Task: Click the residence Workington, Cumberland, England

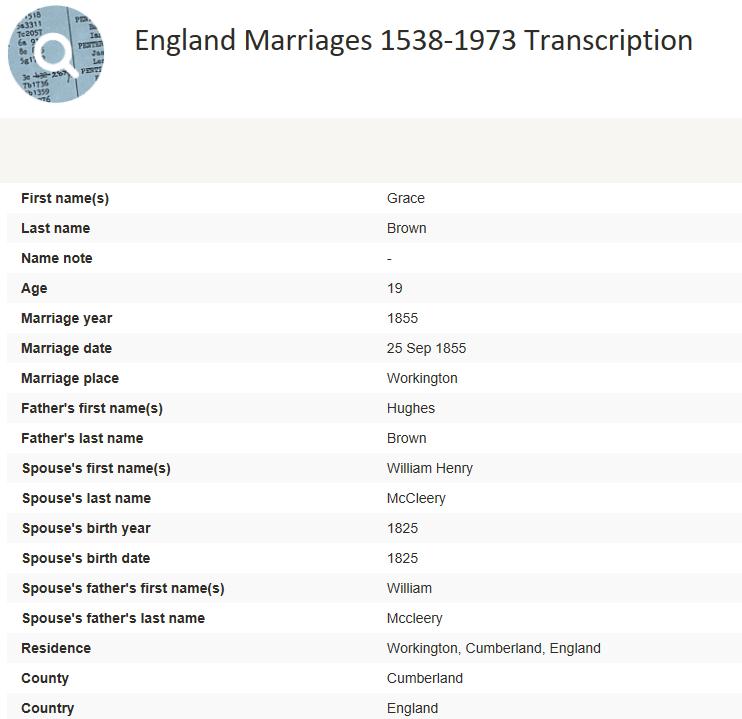Action: (494, 648)
